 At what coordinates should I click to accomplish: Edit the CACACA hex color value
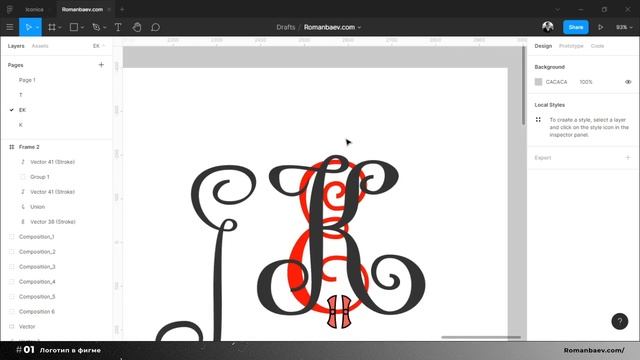(x=556, y=82)
